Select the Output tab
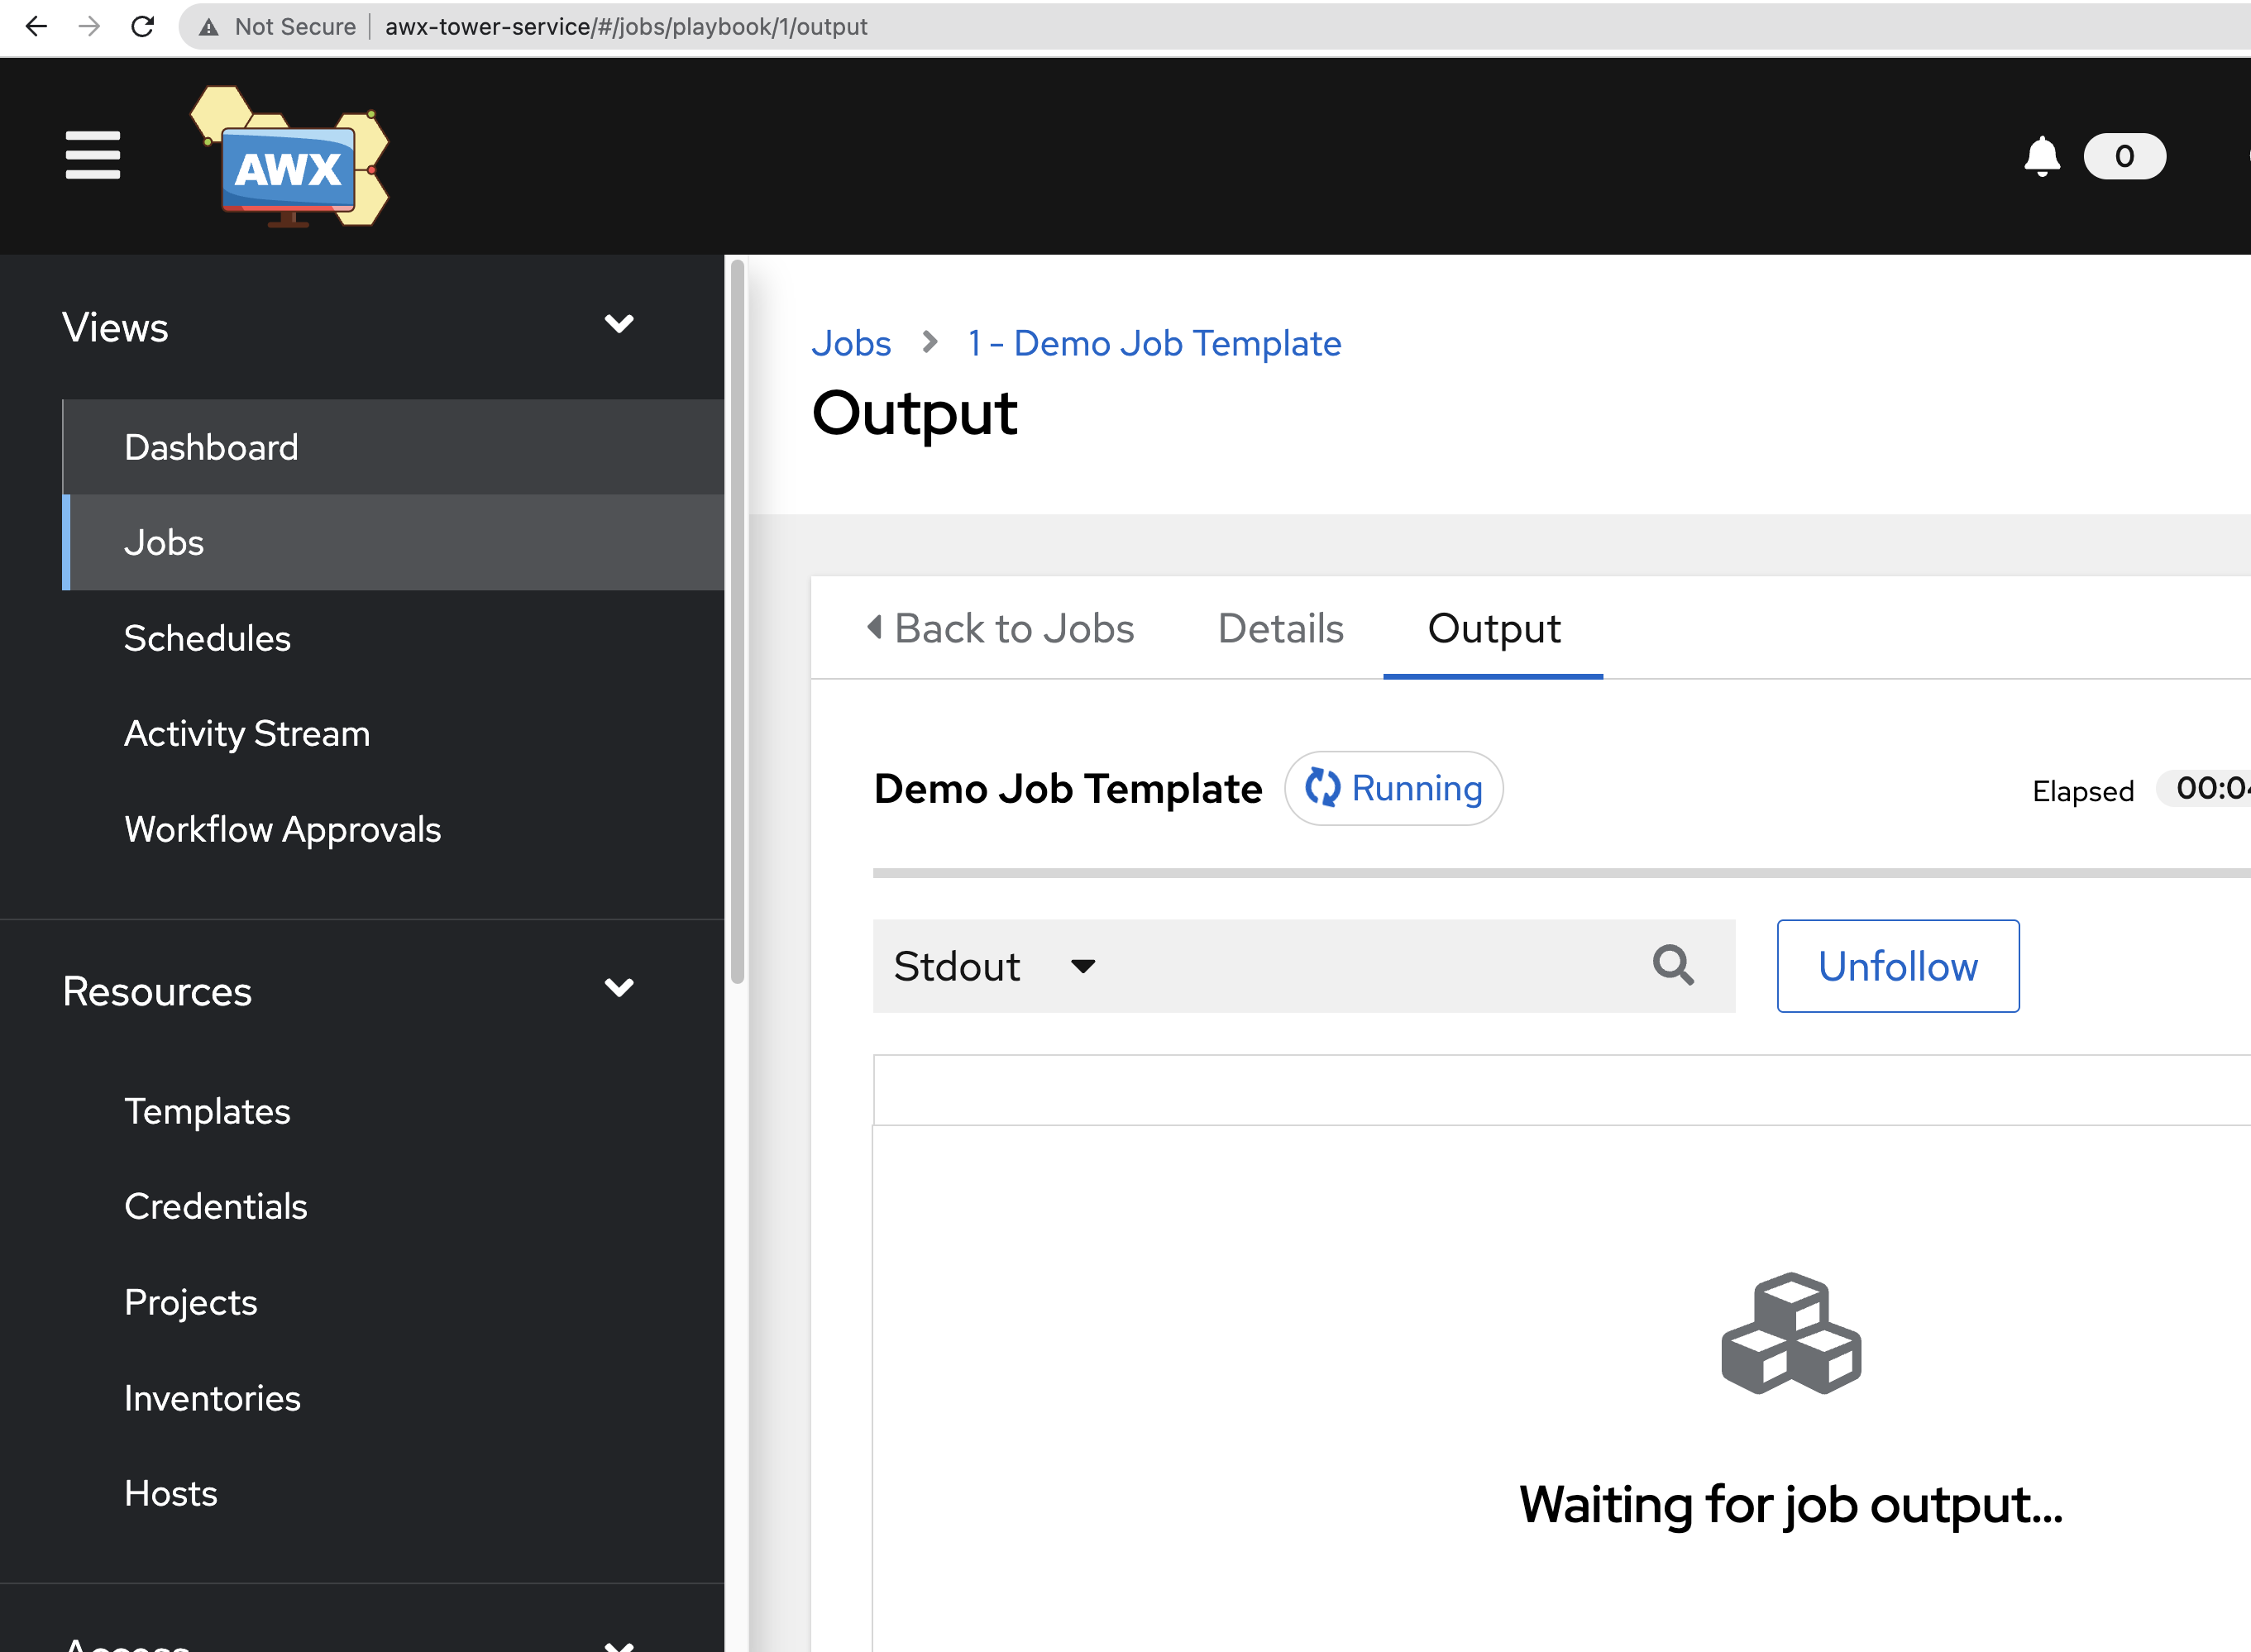 click(1493, 628)
